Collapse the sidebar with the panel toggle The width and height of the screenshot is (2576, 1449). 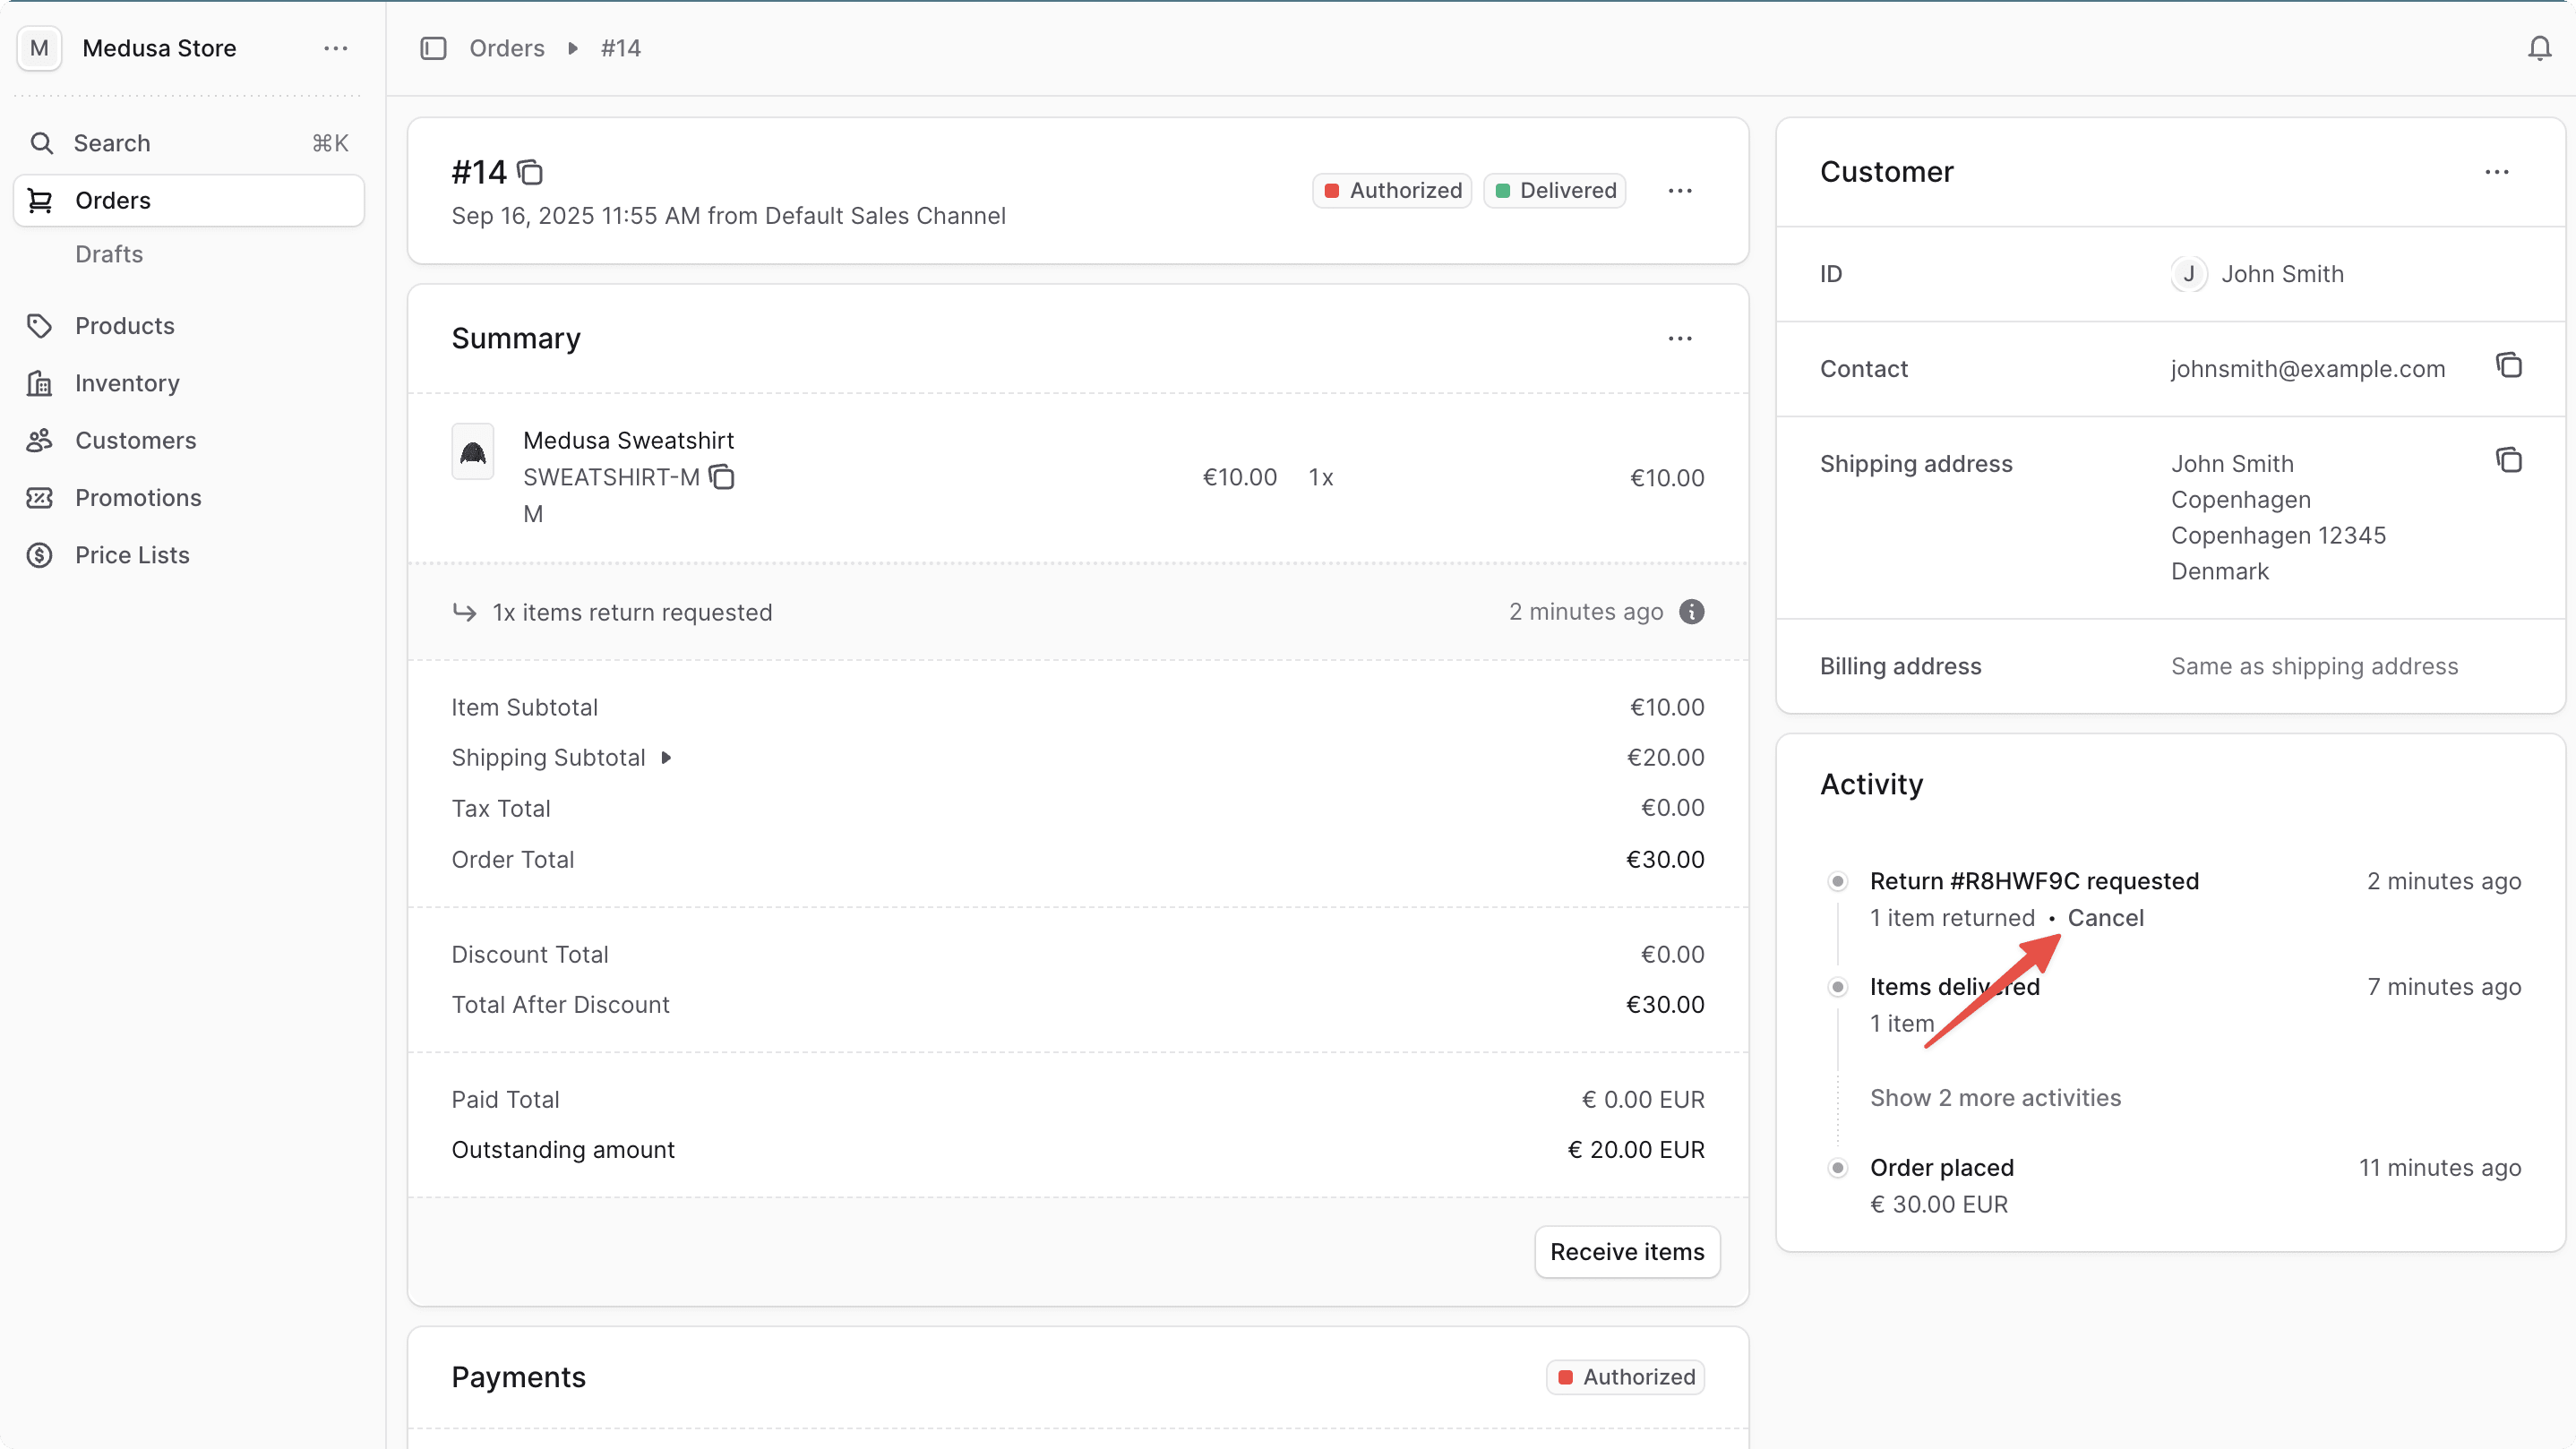[434, 47]
